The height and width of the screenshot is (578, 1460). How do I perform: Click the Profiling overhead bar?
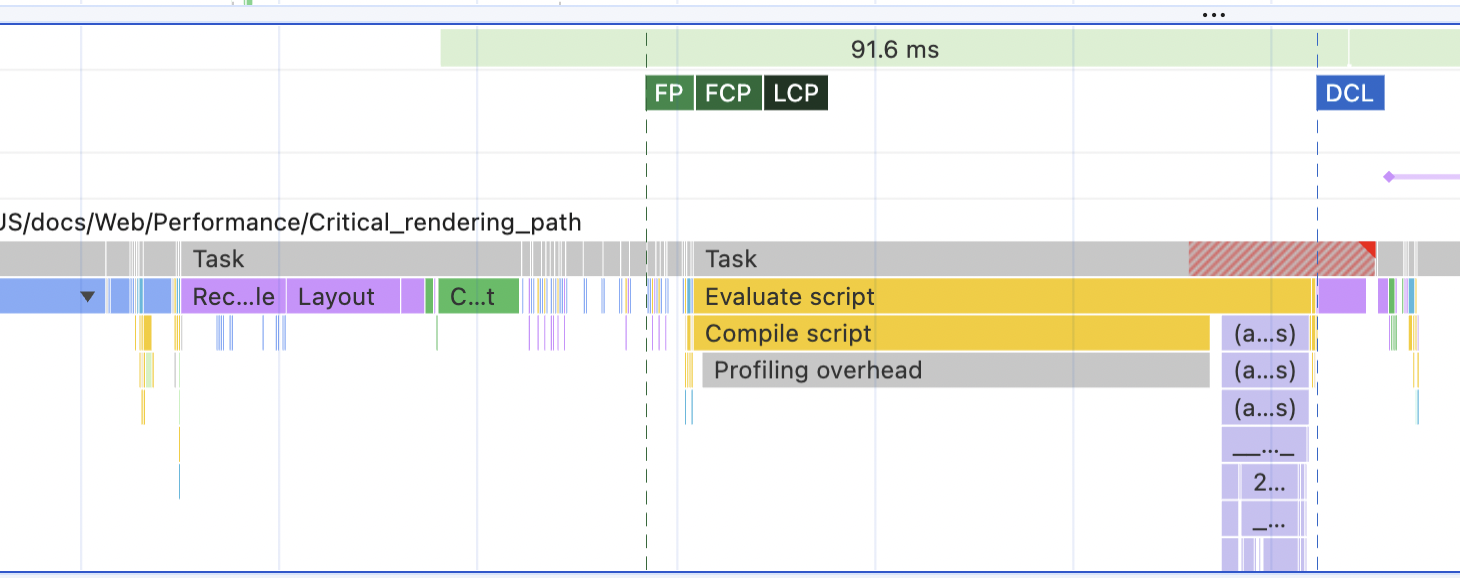pos(955,371)
